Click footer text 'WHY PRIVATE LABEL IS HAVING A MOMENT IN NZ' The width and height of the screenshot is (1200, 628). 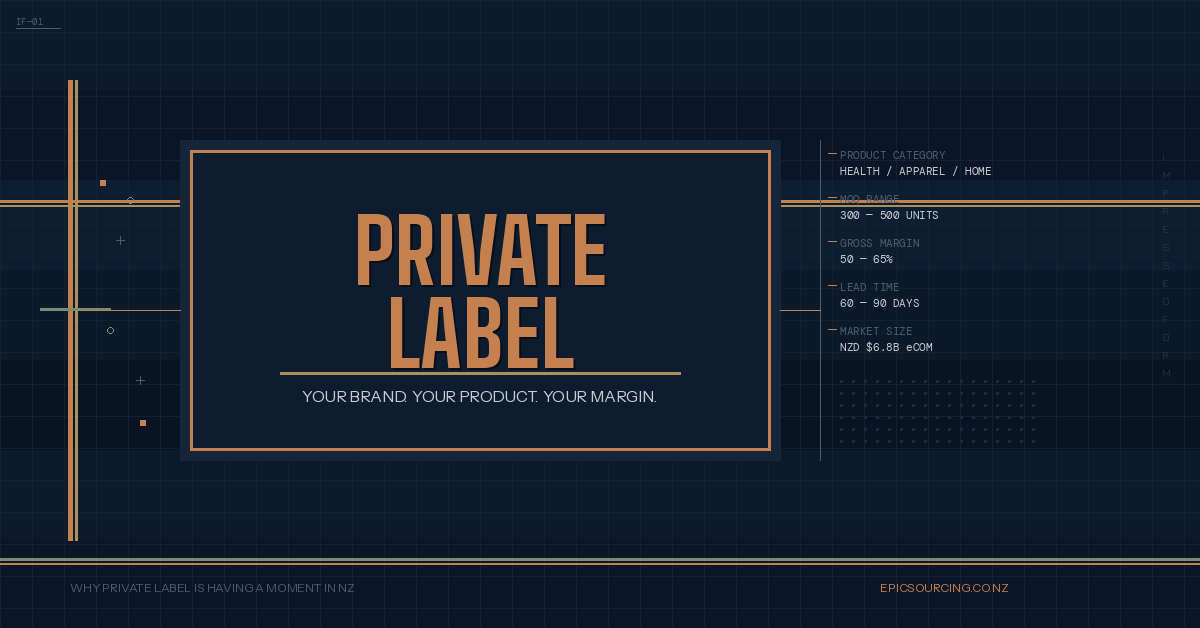(x=212, y=588)
